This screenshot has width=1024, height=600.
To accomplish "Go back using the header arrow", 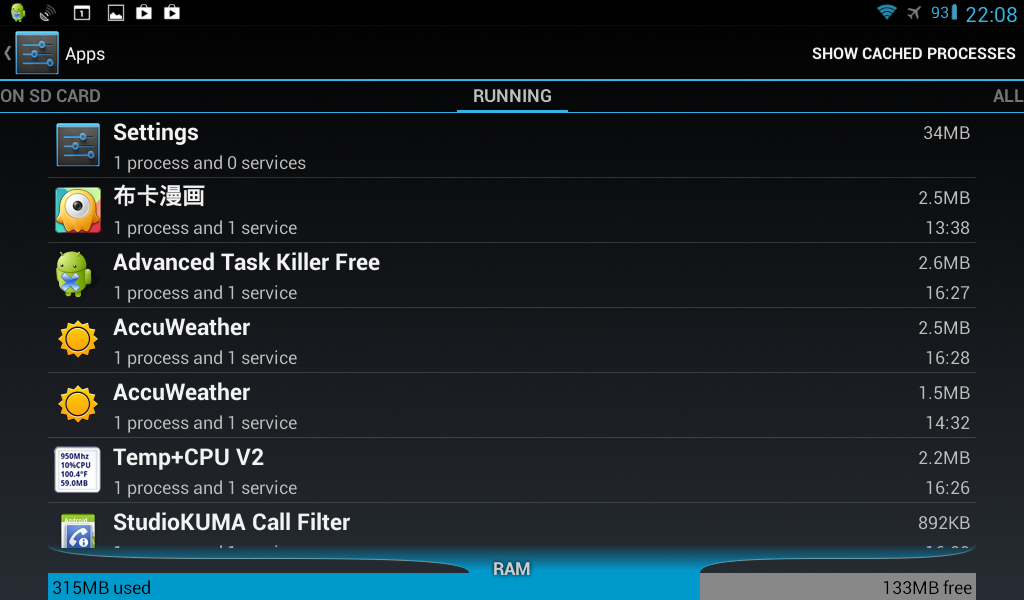I will [7, 53].
